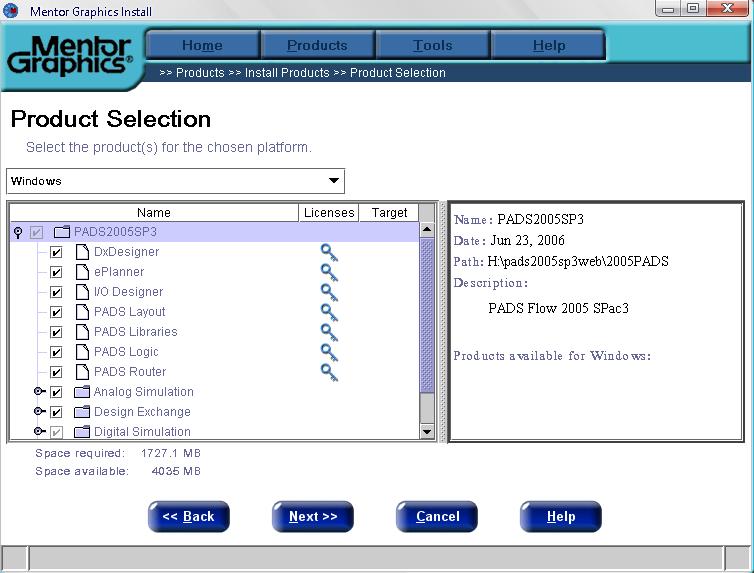754x573 pixels.
Task: Click the << Back button
Action: pos(188,517)
